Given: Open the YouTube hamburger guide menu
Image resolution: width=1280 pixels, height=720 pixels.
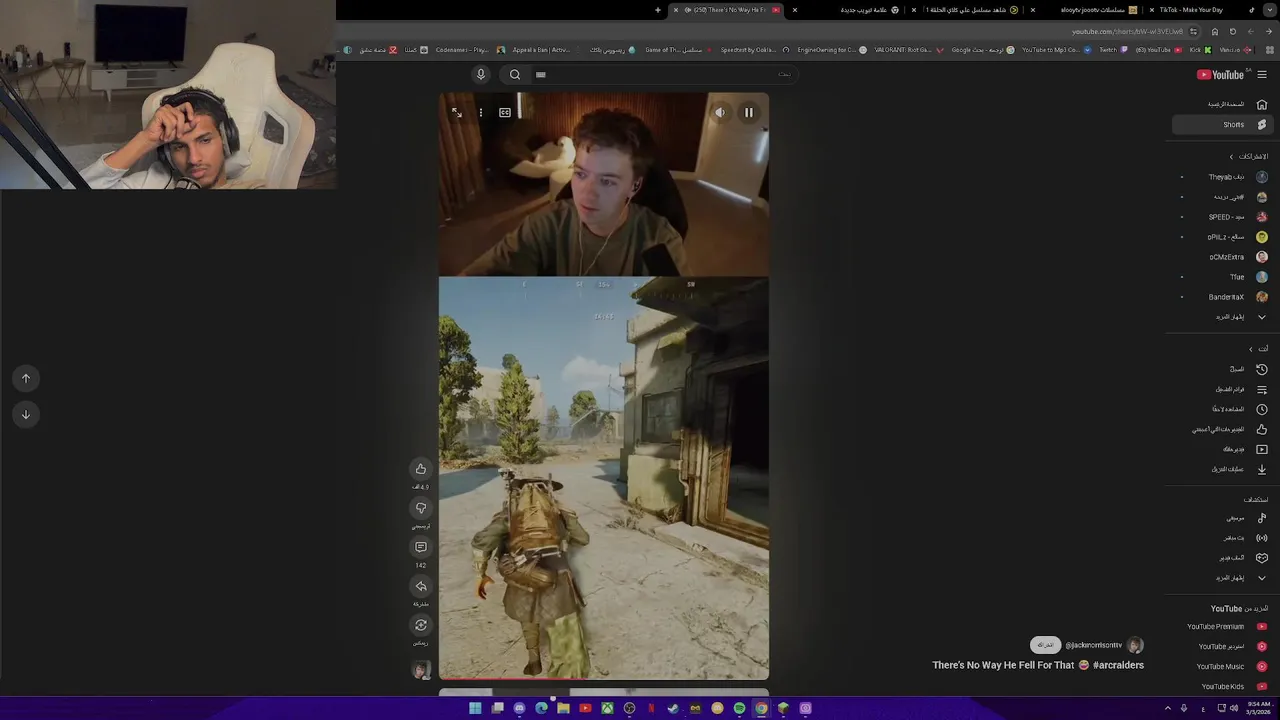Looking at the screenshot, I should pos(1262,75).
